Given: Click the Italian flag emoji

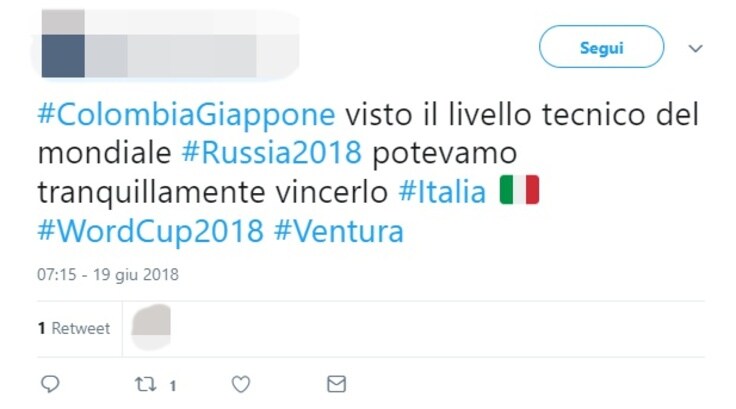Looking at the screenshot, I should [520, 190].
